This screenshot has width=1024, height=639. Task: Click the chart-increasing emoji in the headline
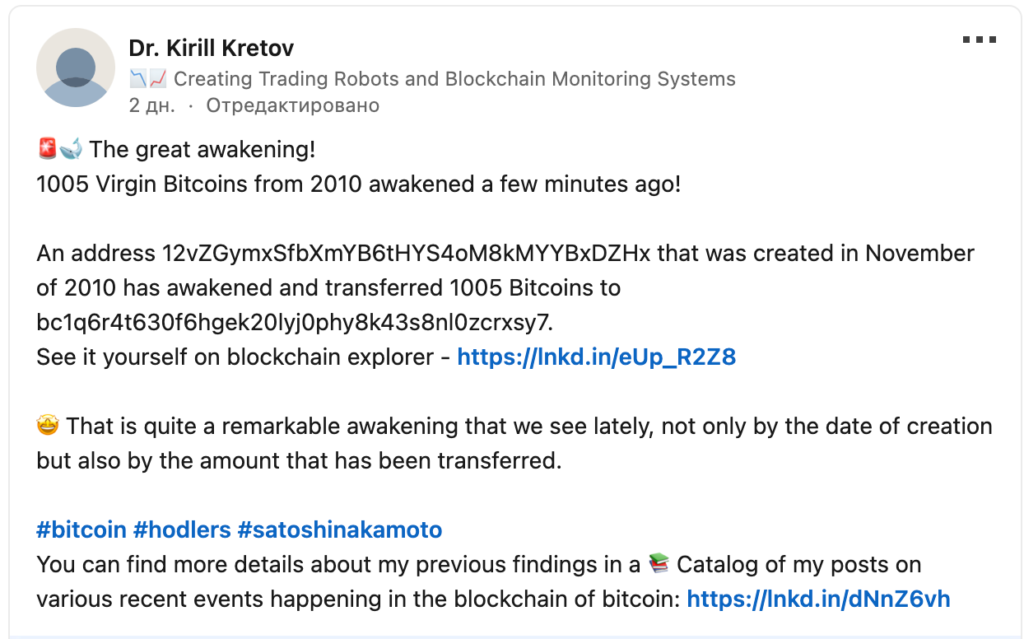click(x=157, y=79)
